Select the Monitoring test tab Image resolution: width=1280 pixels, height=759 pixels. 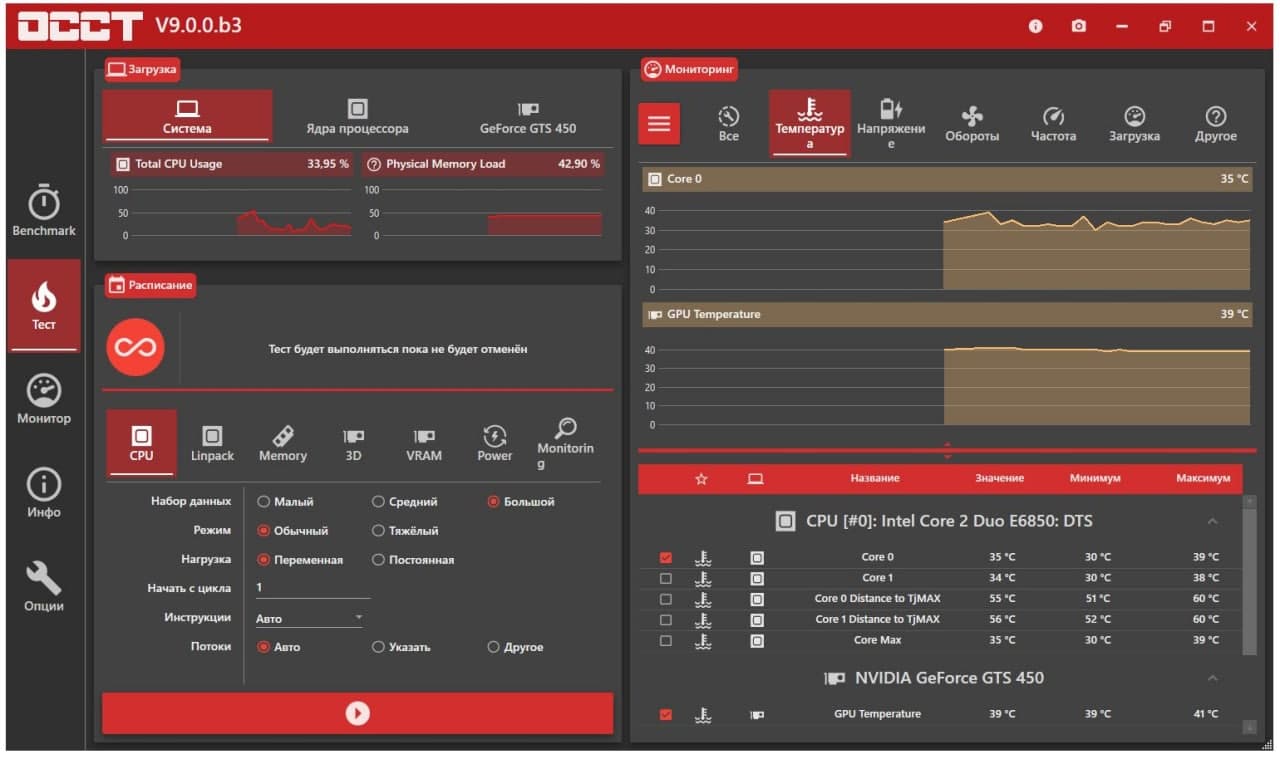coord(565,442)
